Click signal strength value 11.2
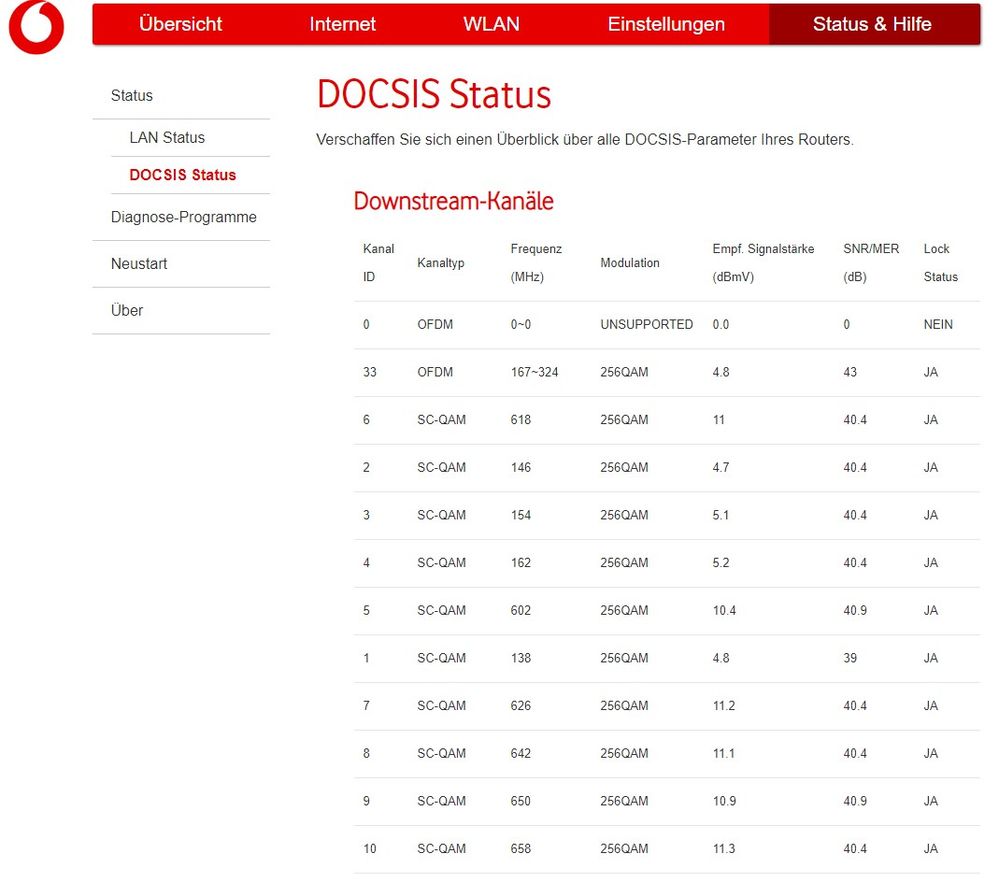999x880 pixels. [724, 706]
